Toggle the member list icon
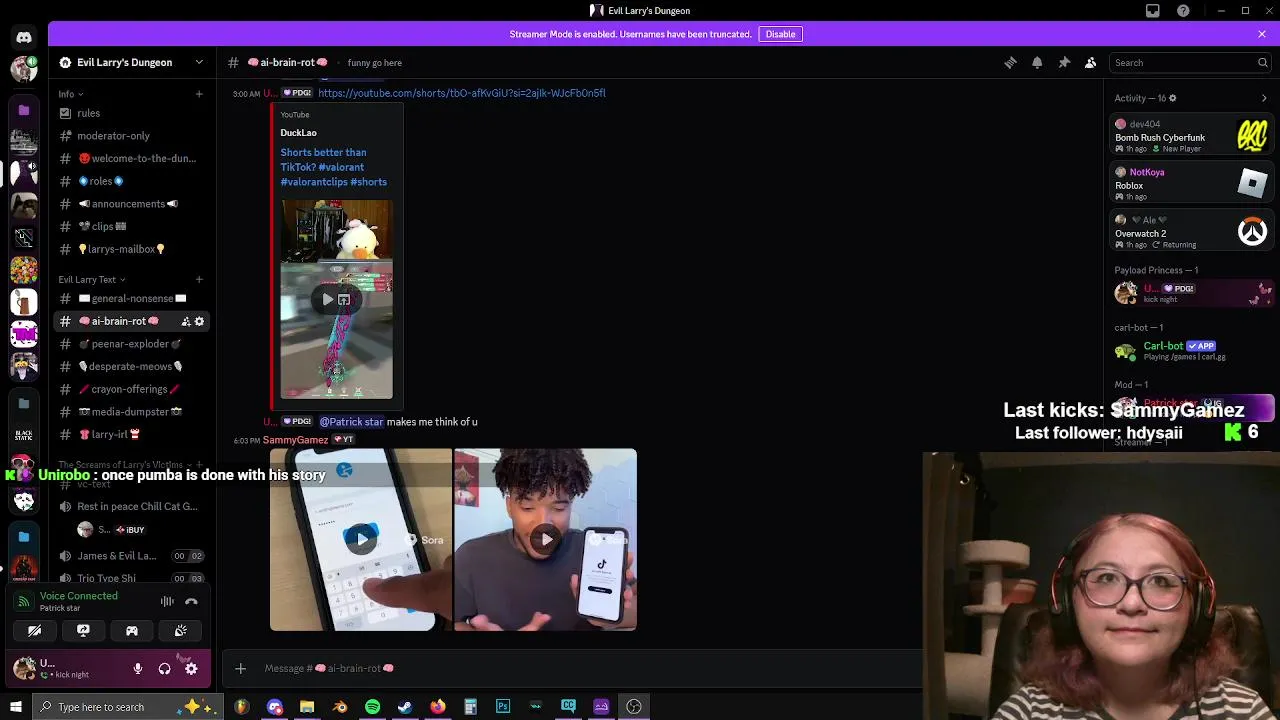 point(1091,62)
